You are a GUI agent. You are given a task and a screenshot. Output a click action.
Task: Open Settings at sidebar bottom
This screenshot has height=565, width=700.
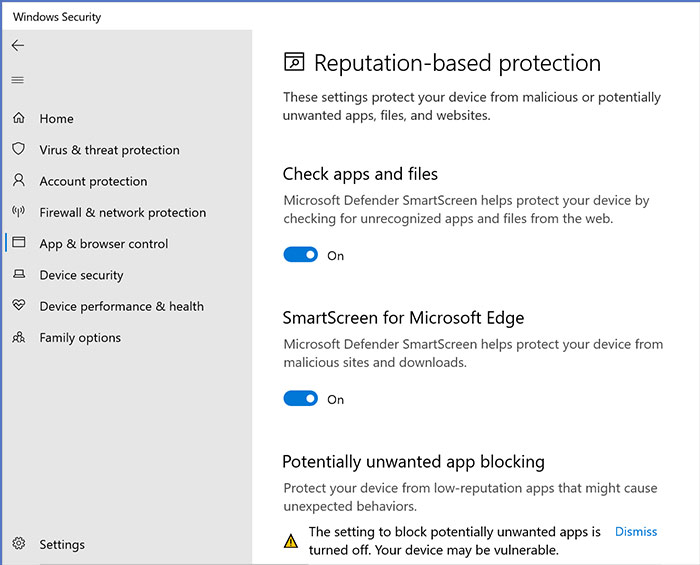pyautogui.click(x=62, y=544)
